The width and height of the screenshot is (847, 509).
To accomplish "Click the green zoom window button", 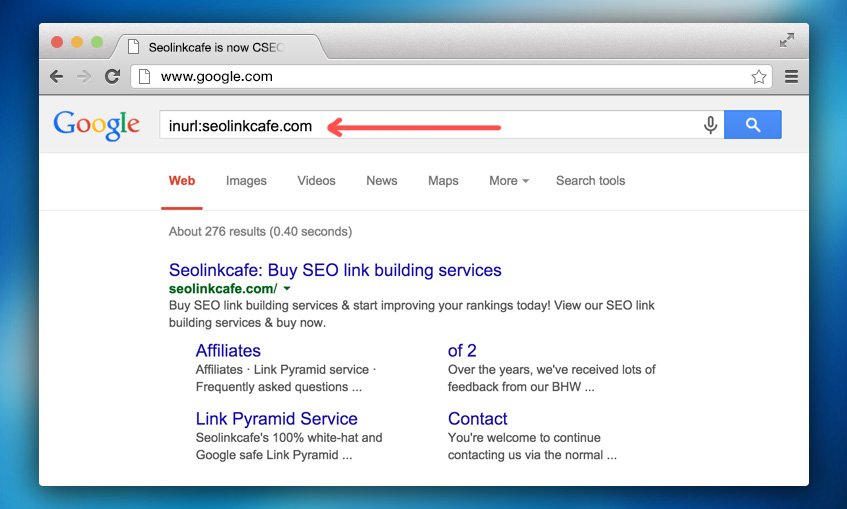I will pyautogui.click(x=97, y=42).
